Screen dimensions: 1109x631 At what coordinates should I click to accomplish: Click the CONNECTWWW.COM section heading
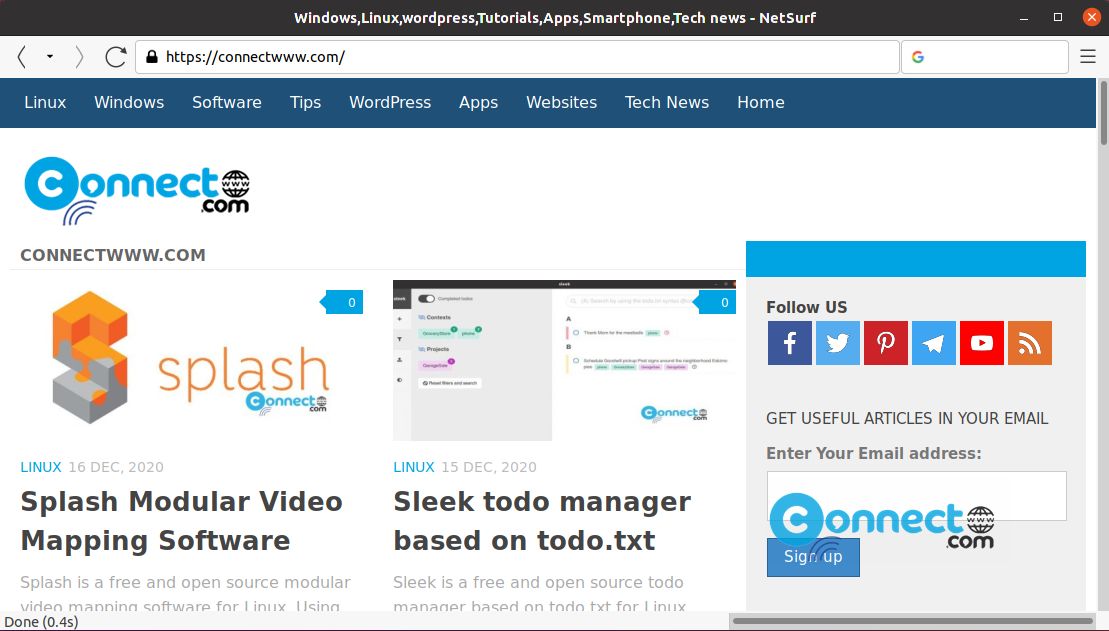[x=113, y=255]
